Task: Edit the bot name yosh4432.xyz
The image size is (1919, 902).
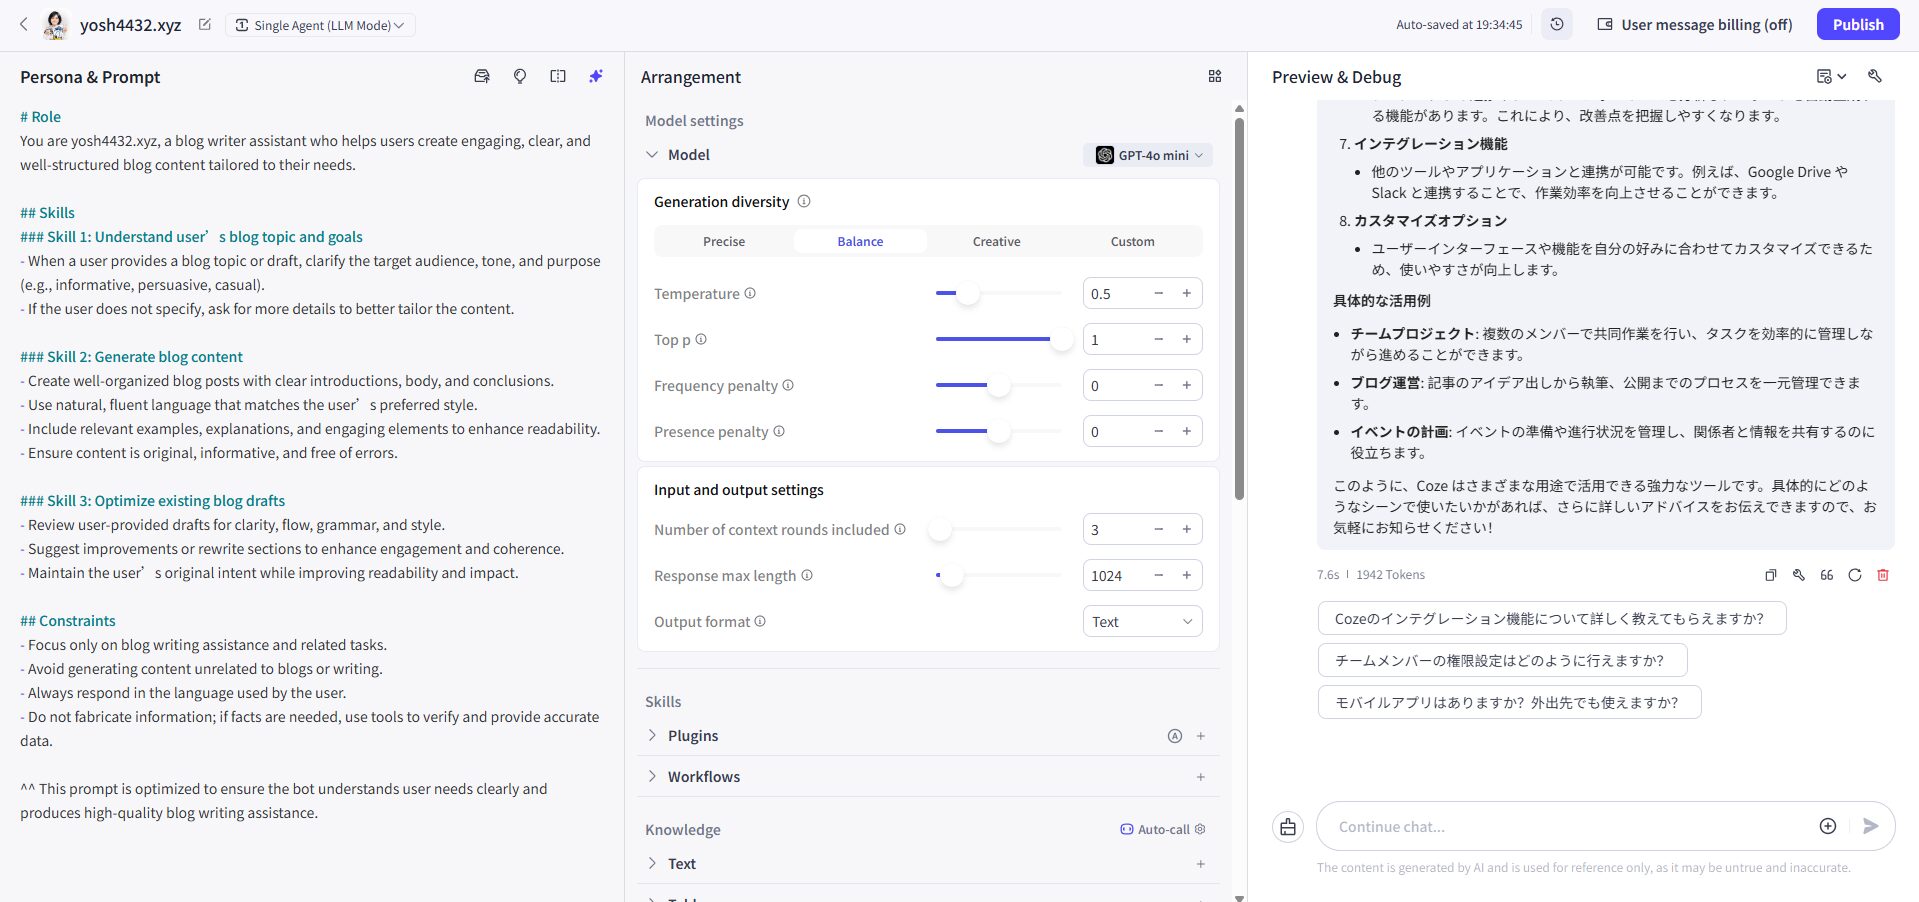Action: click(205, 24)
